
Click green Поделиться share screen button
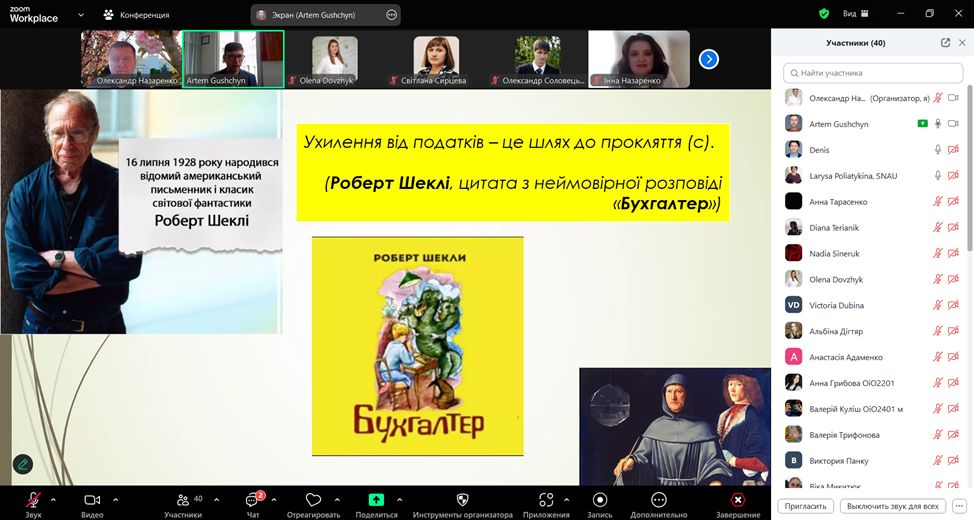point(376,504)
